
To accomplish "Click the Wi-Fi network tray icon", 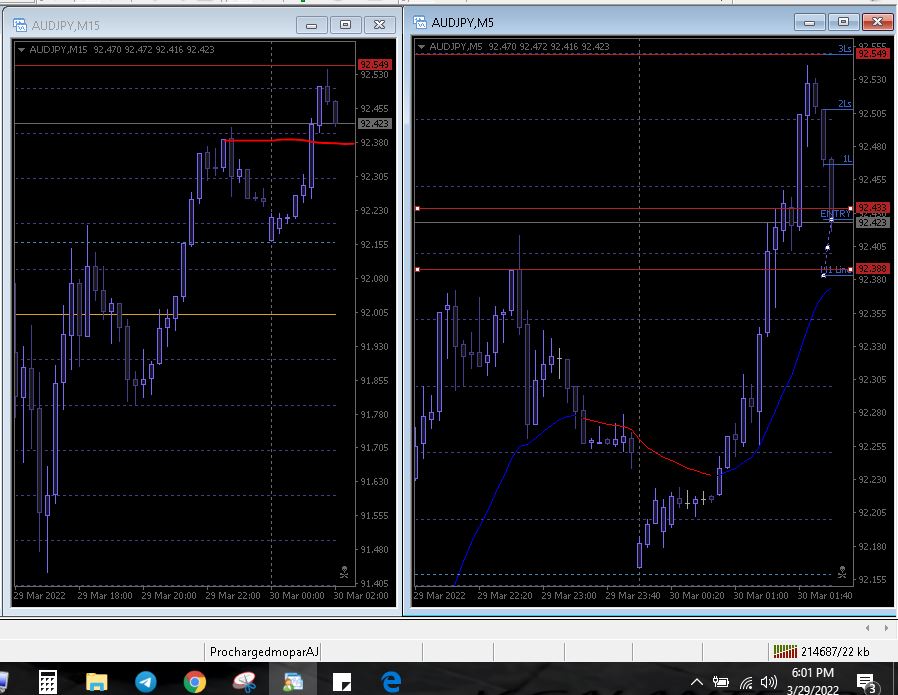I will tap(746, 682).
